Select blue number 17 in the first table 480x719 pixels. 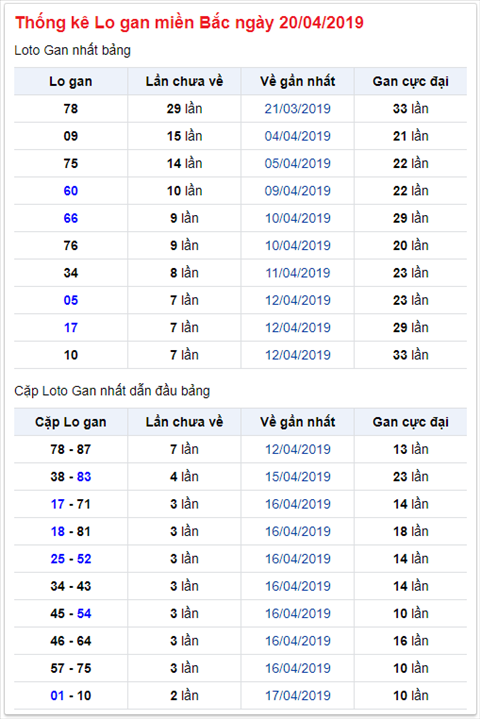tap(71, 328)
